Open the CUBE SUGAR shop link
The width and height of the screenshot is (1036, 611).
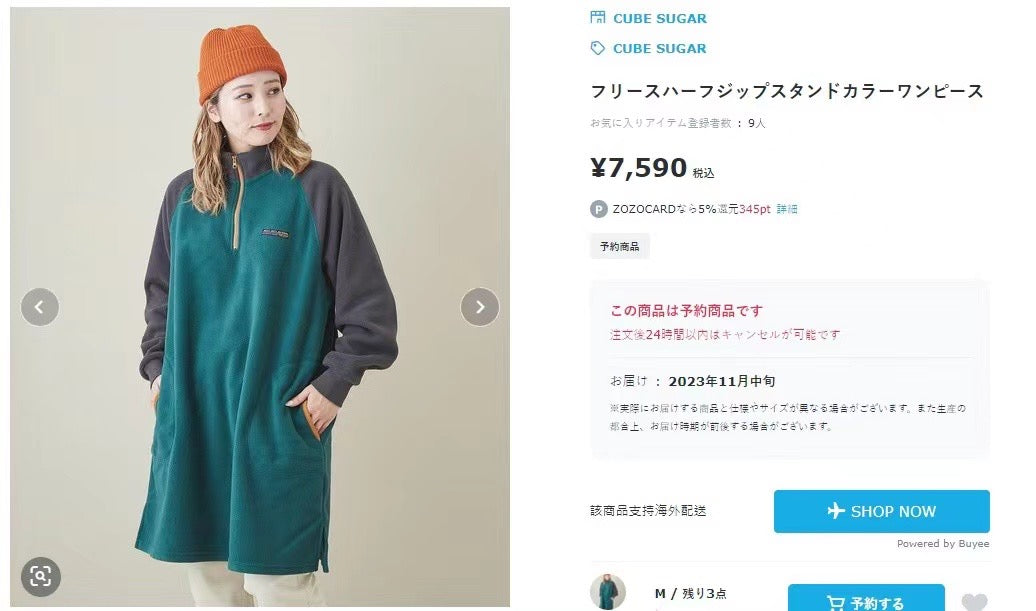[x=659, y=18]
